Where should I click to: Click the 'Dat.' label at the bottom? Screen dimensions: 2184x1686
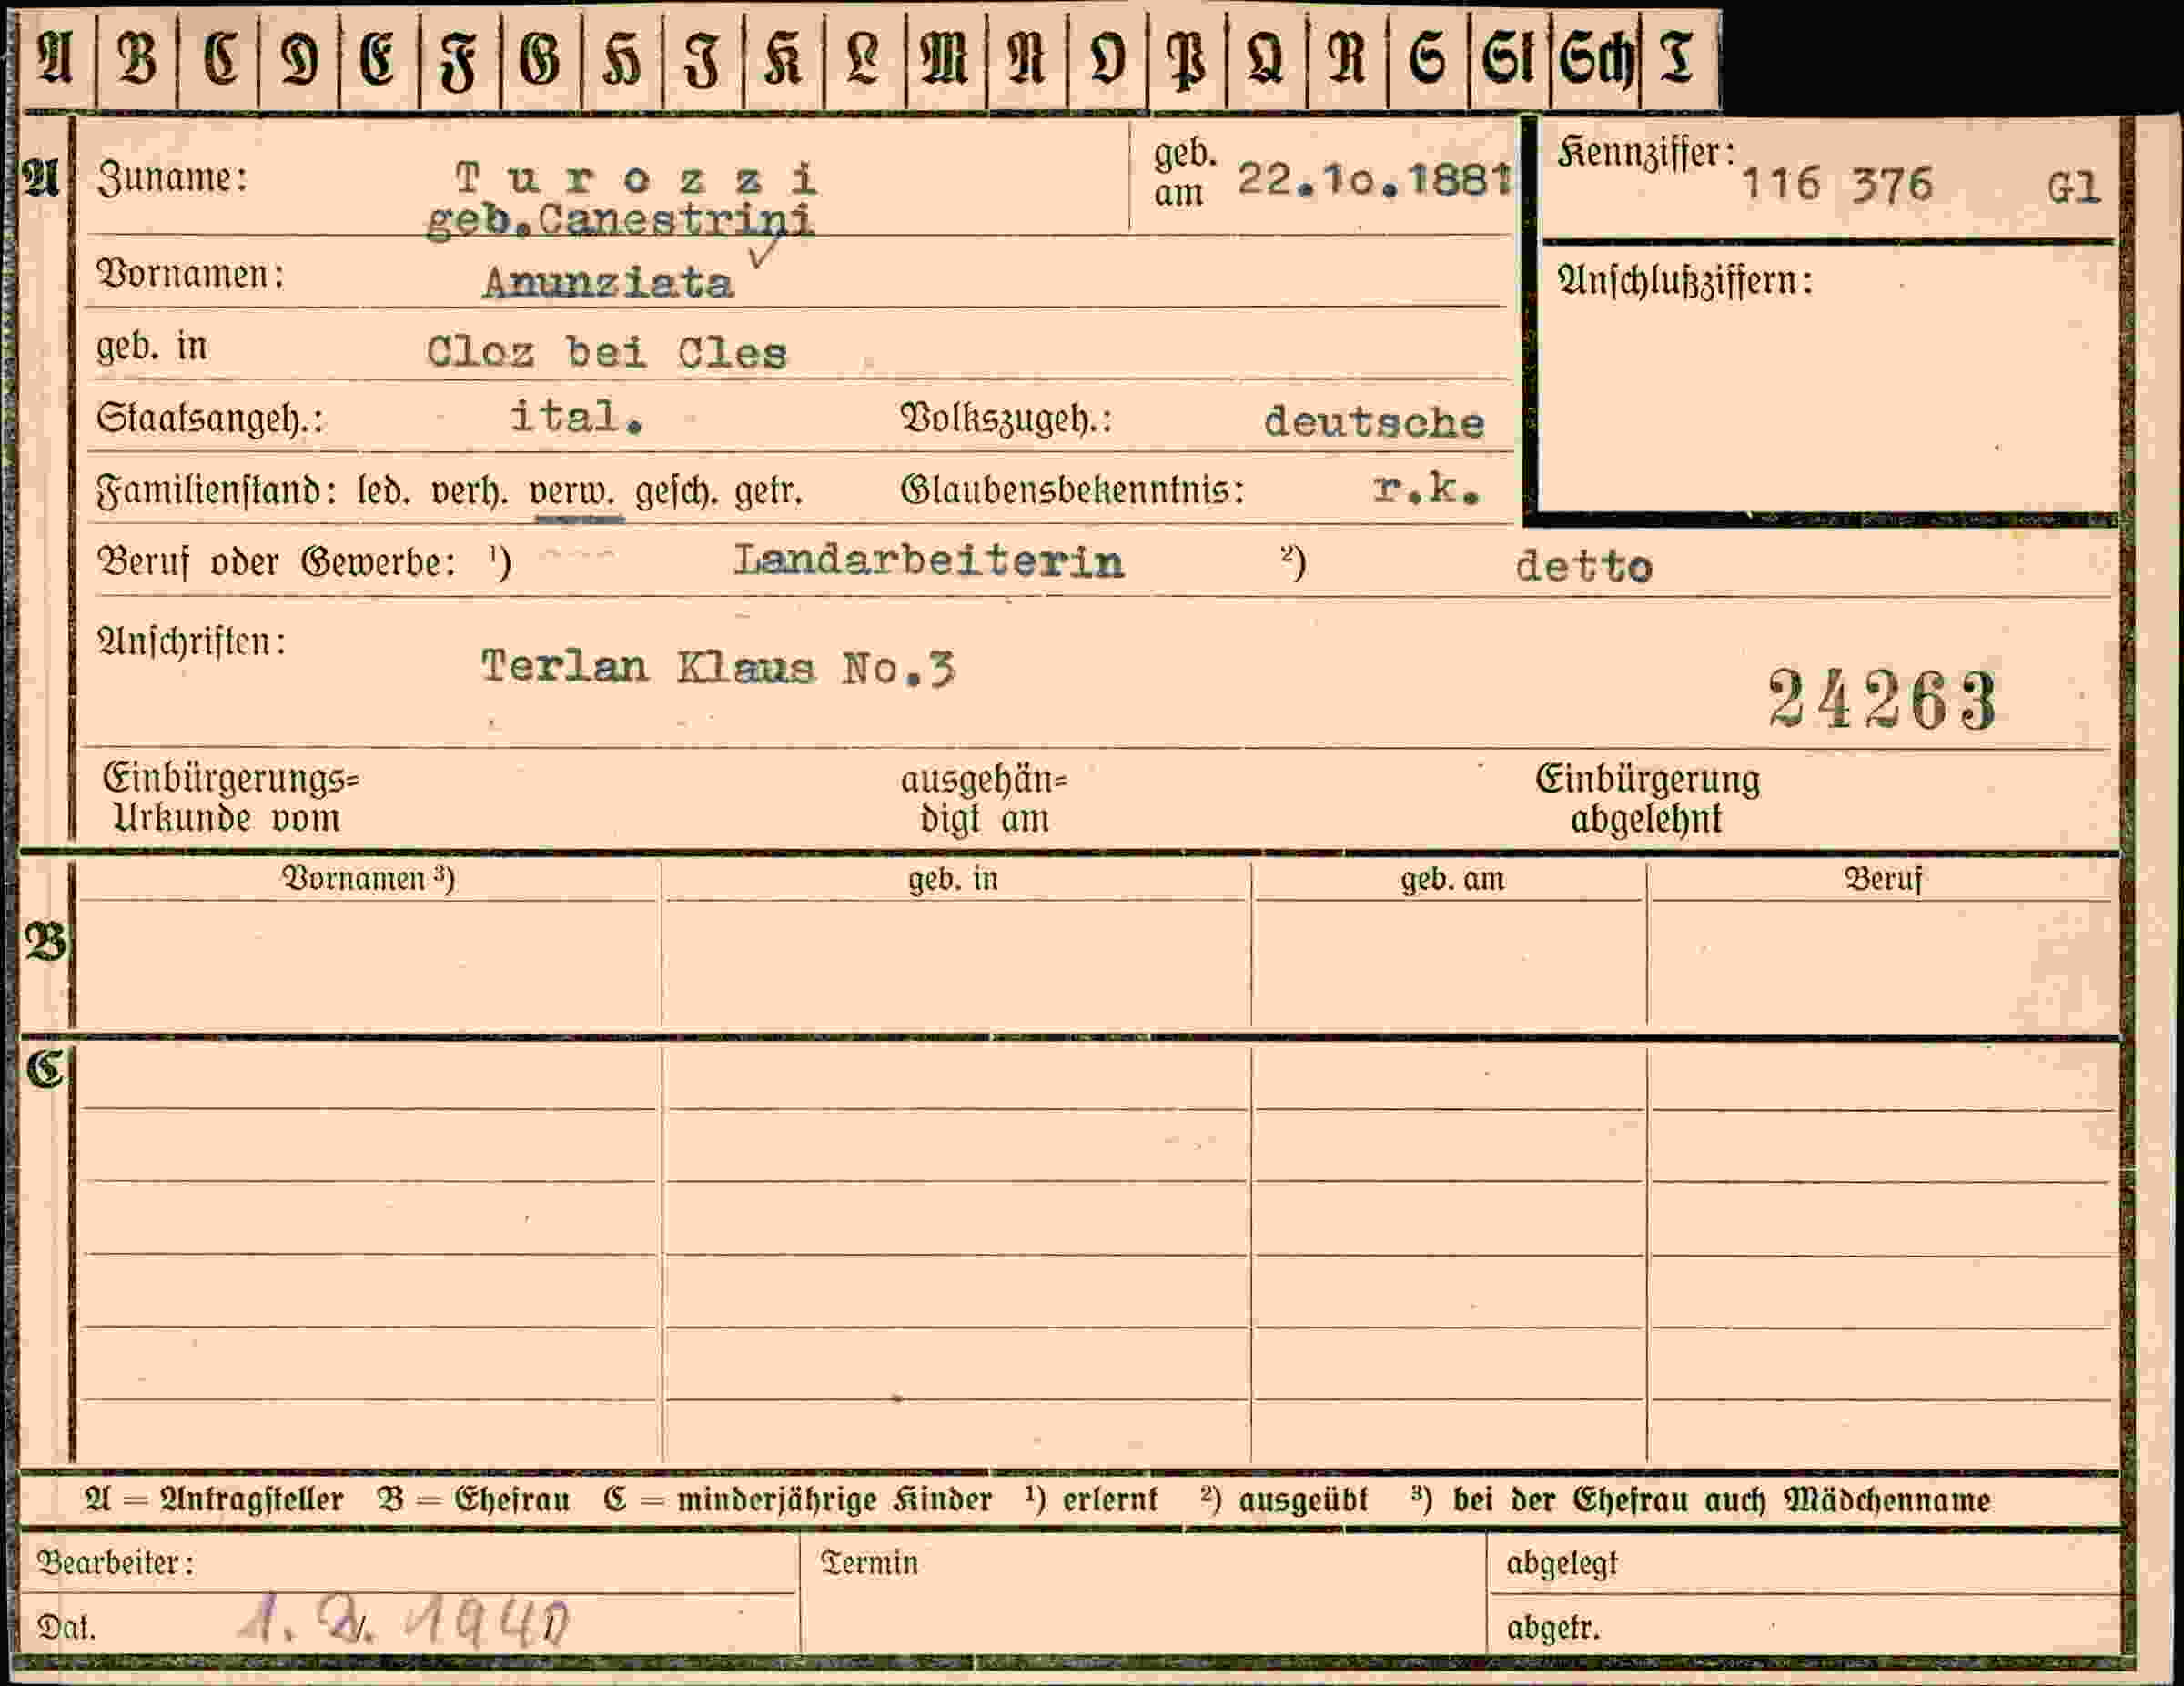pos(66,1628)
